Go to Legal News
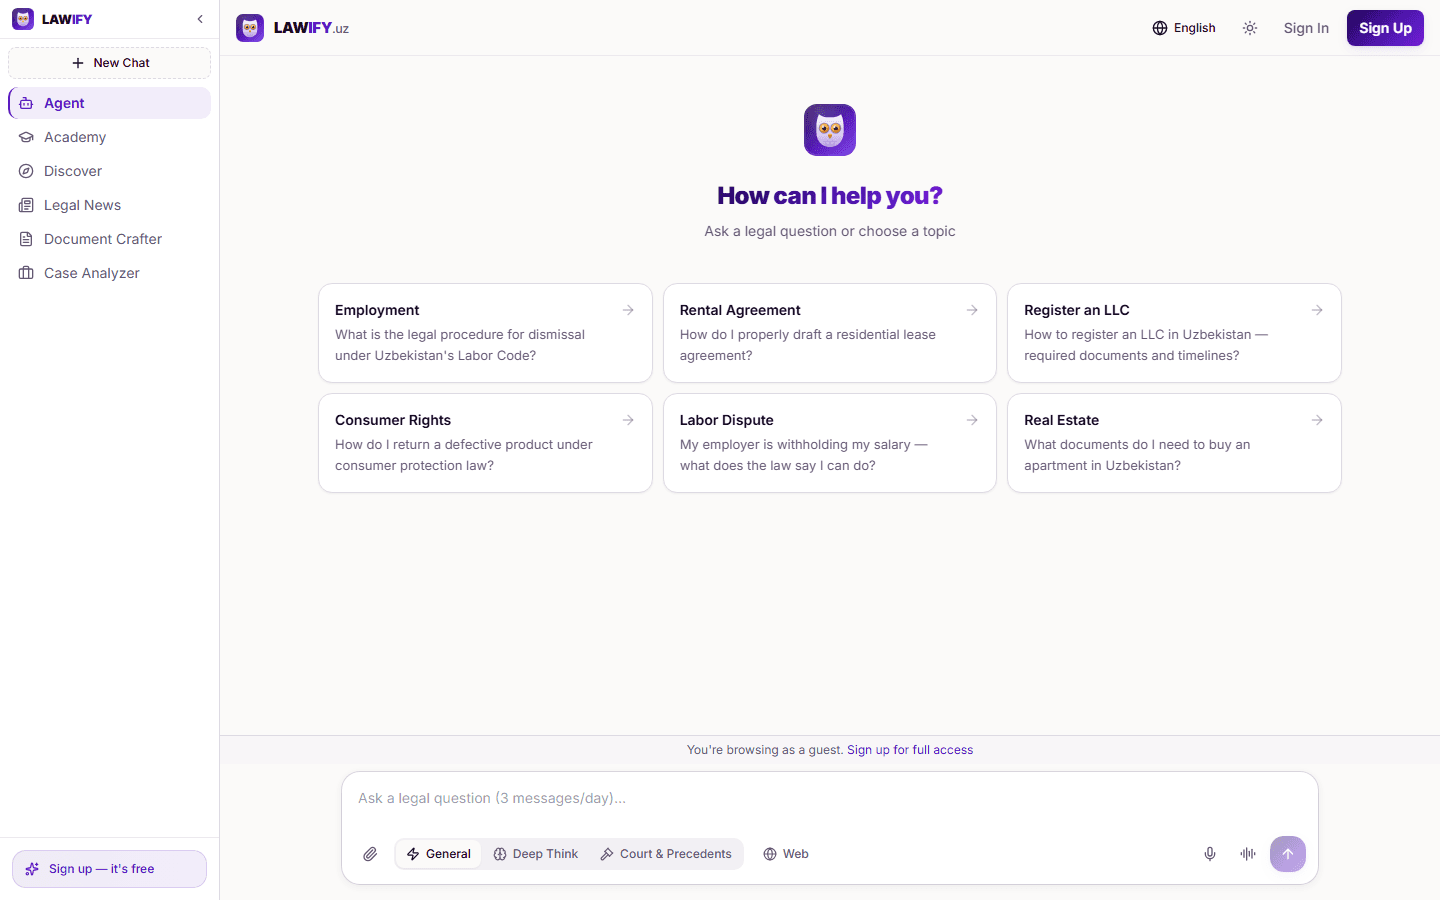Viewport: 1440px width, 900px height. 110,205
